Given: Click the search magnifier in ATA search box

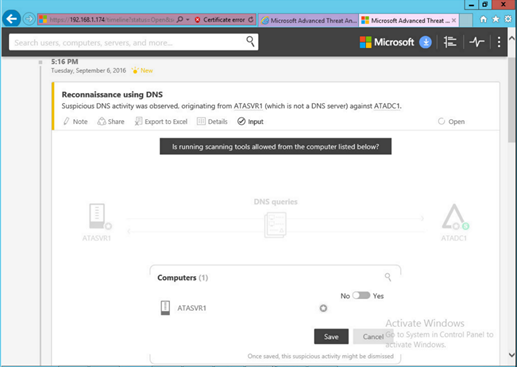Looking at the screenshot, I should [x=250, y=42].
